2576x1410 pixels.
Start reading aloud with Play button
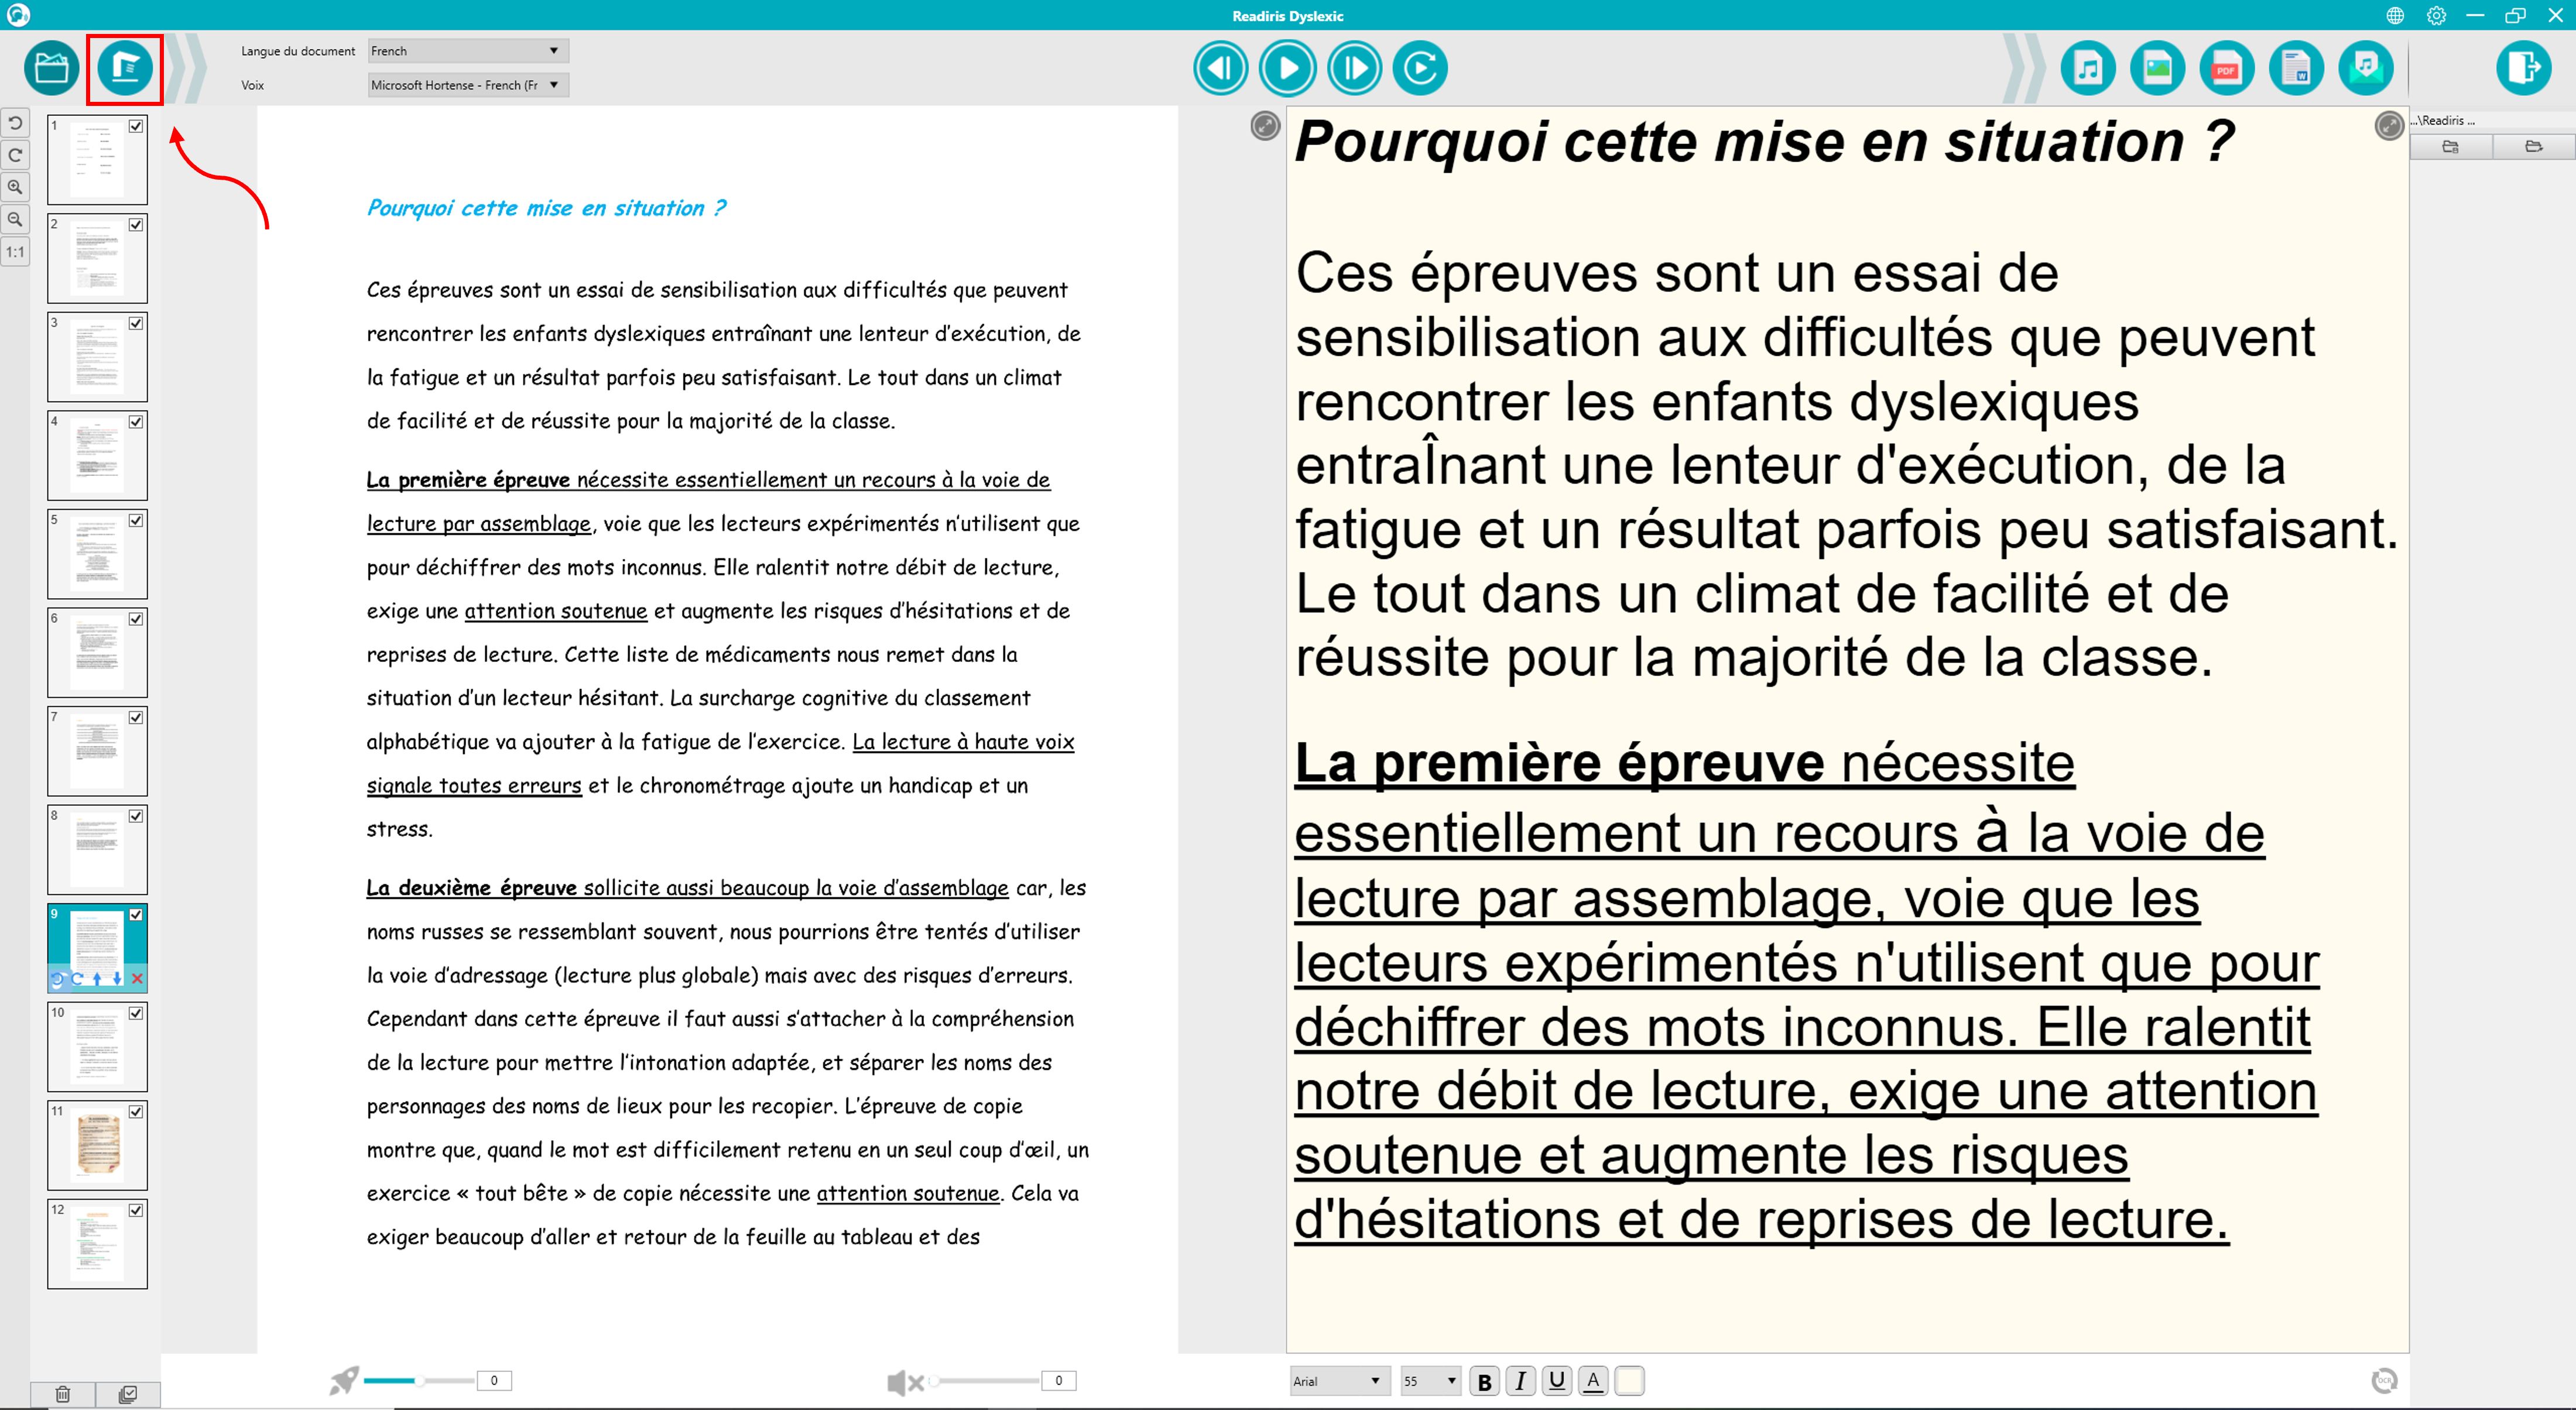click(x=1287, y=68)
